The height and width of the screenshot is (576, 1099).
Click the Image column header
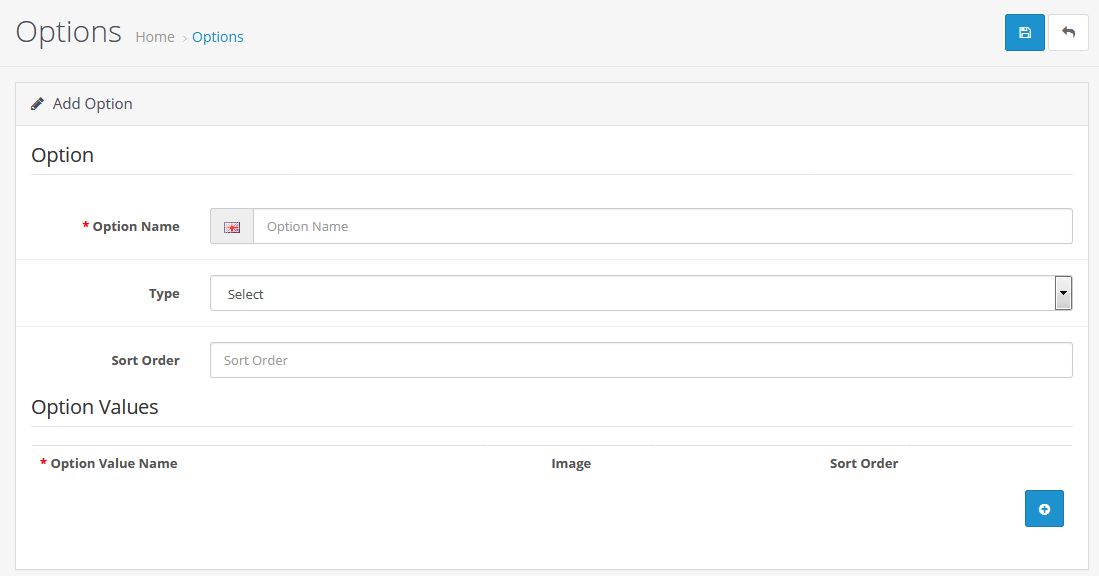pos(571,463)
